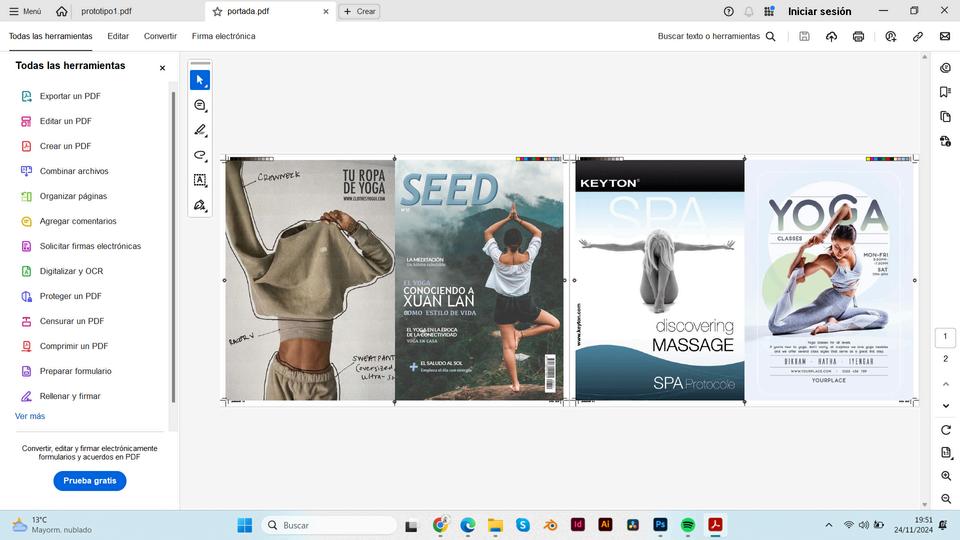Open Todas las herramientas tab
The height and width of the screenshot is (540, 960).
click(x=50, y=36)
